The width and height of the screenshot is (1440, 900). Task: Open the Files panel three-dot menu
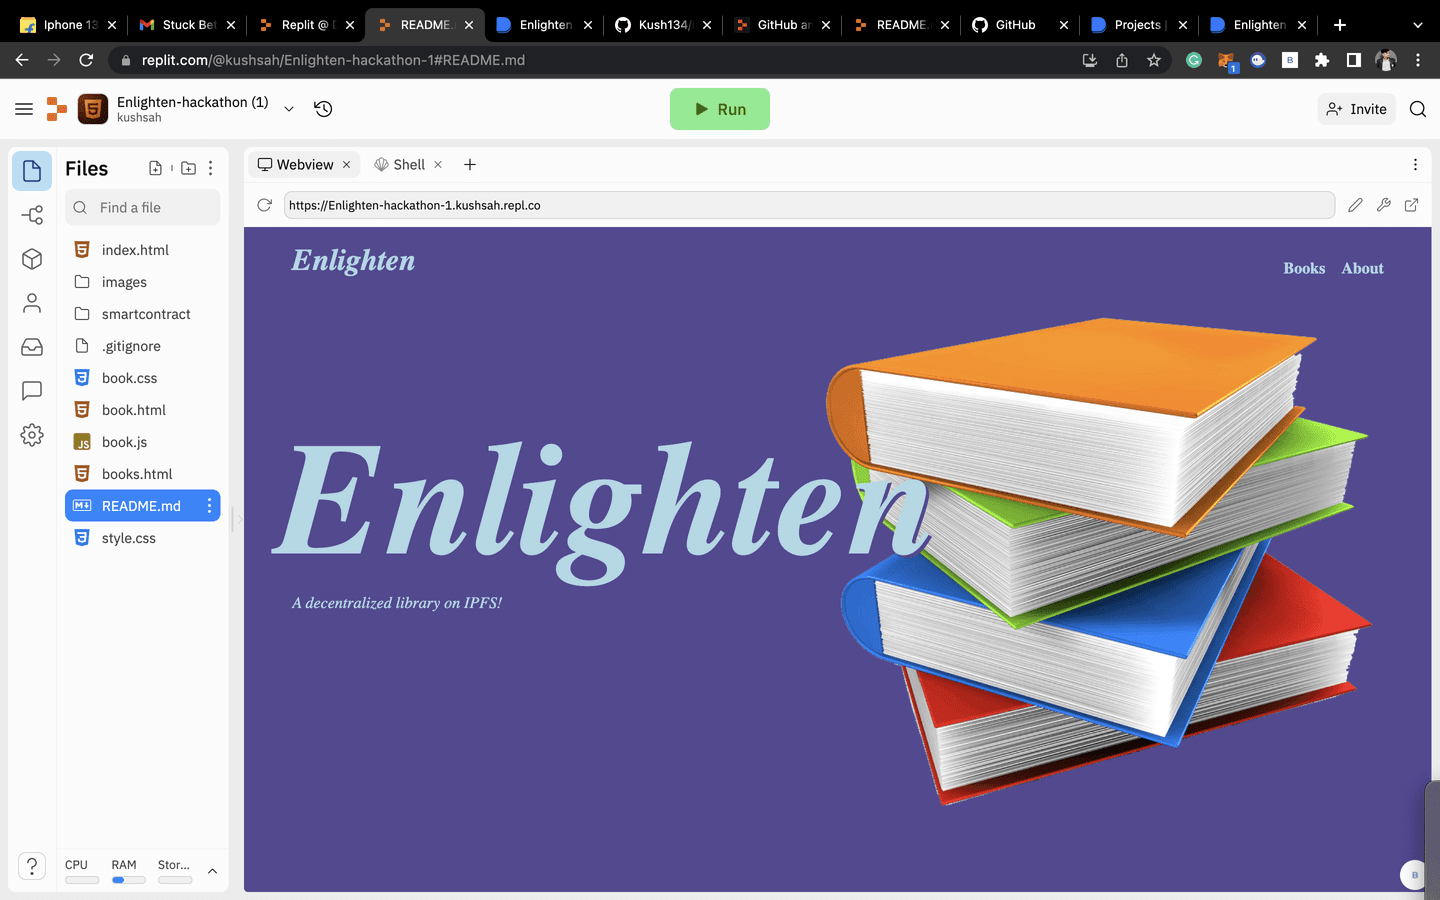[x=210, y=168]
